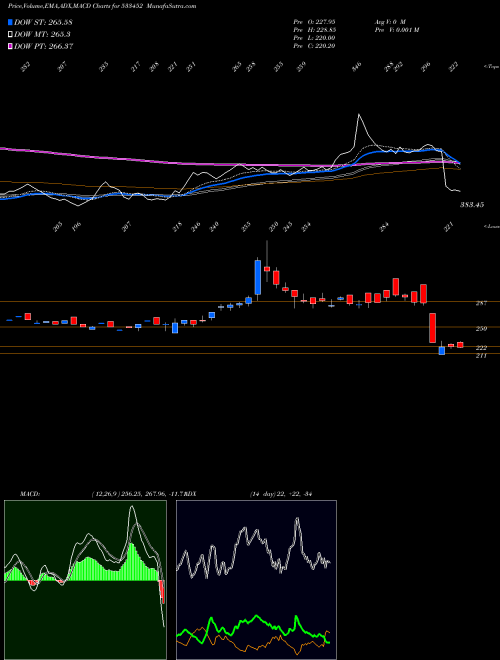Click the white DOW MT legend swatch
This screenshot has height=660, width=500.
click(x=10, y=35)
